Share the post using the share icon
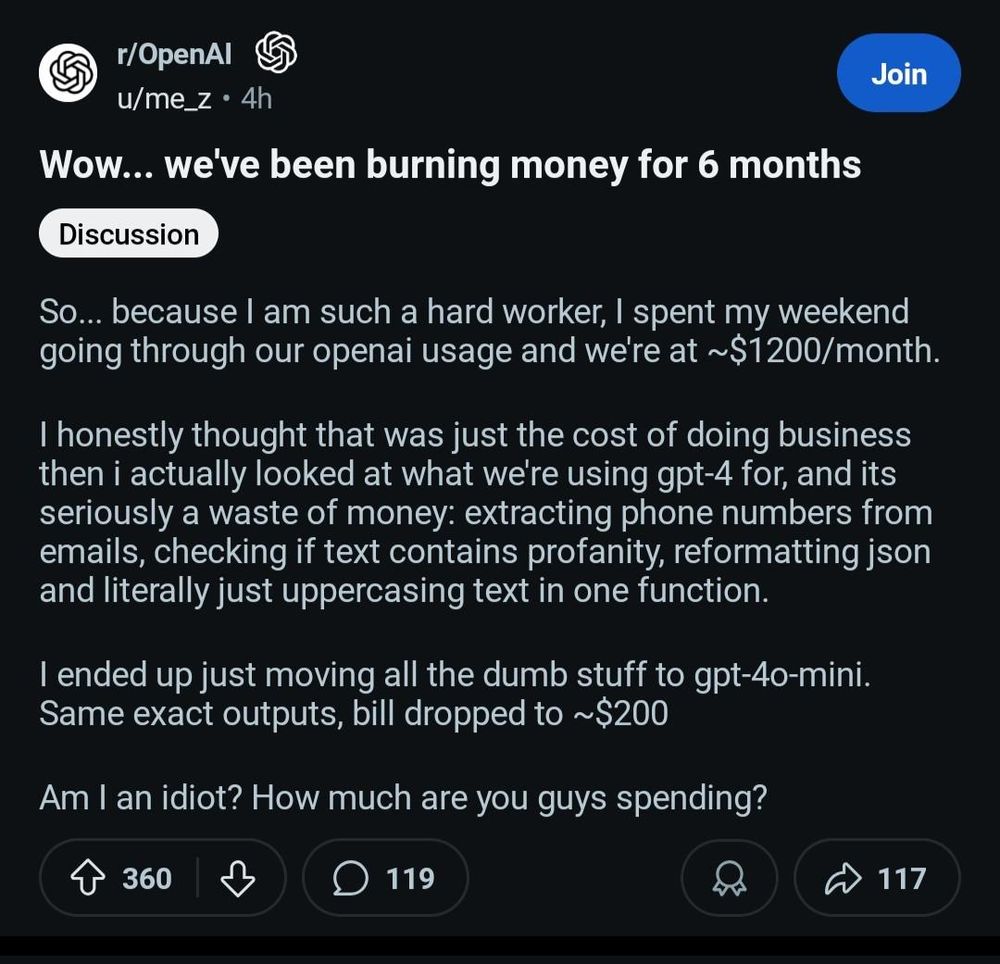1000x964 pixels. click(846, 878)
